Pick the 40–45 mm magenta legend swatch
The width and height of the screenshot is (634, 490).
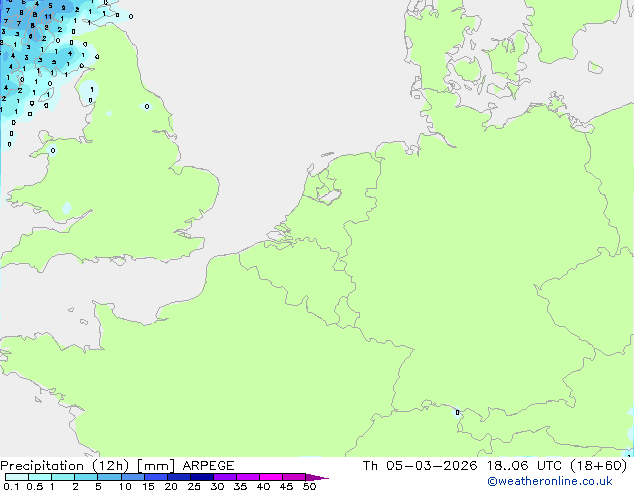pos(271,477)
